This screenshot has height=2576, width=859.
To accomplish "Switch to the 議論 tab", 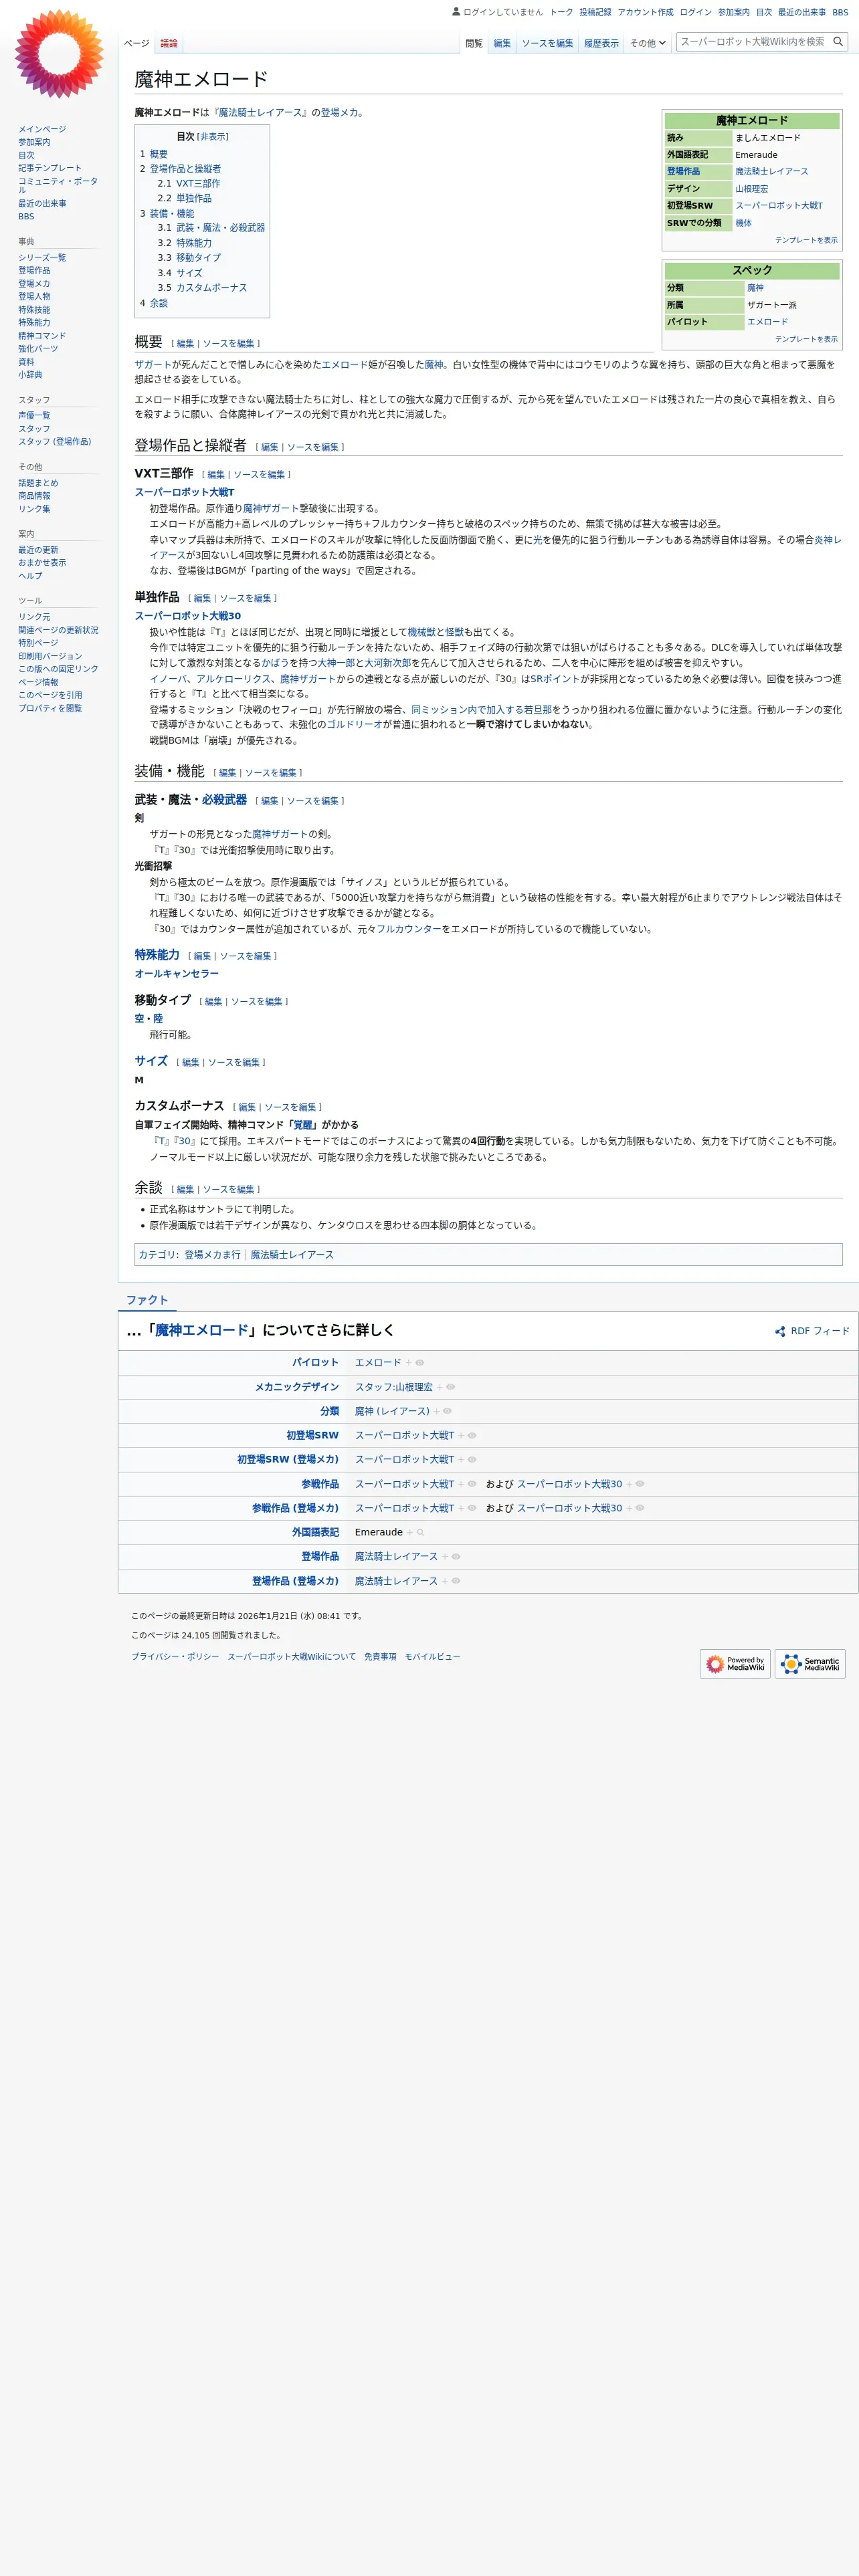I will click(169, 43).
